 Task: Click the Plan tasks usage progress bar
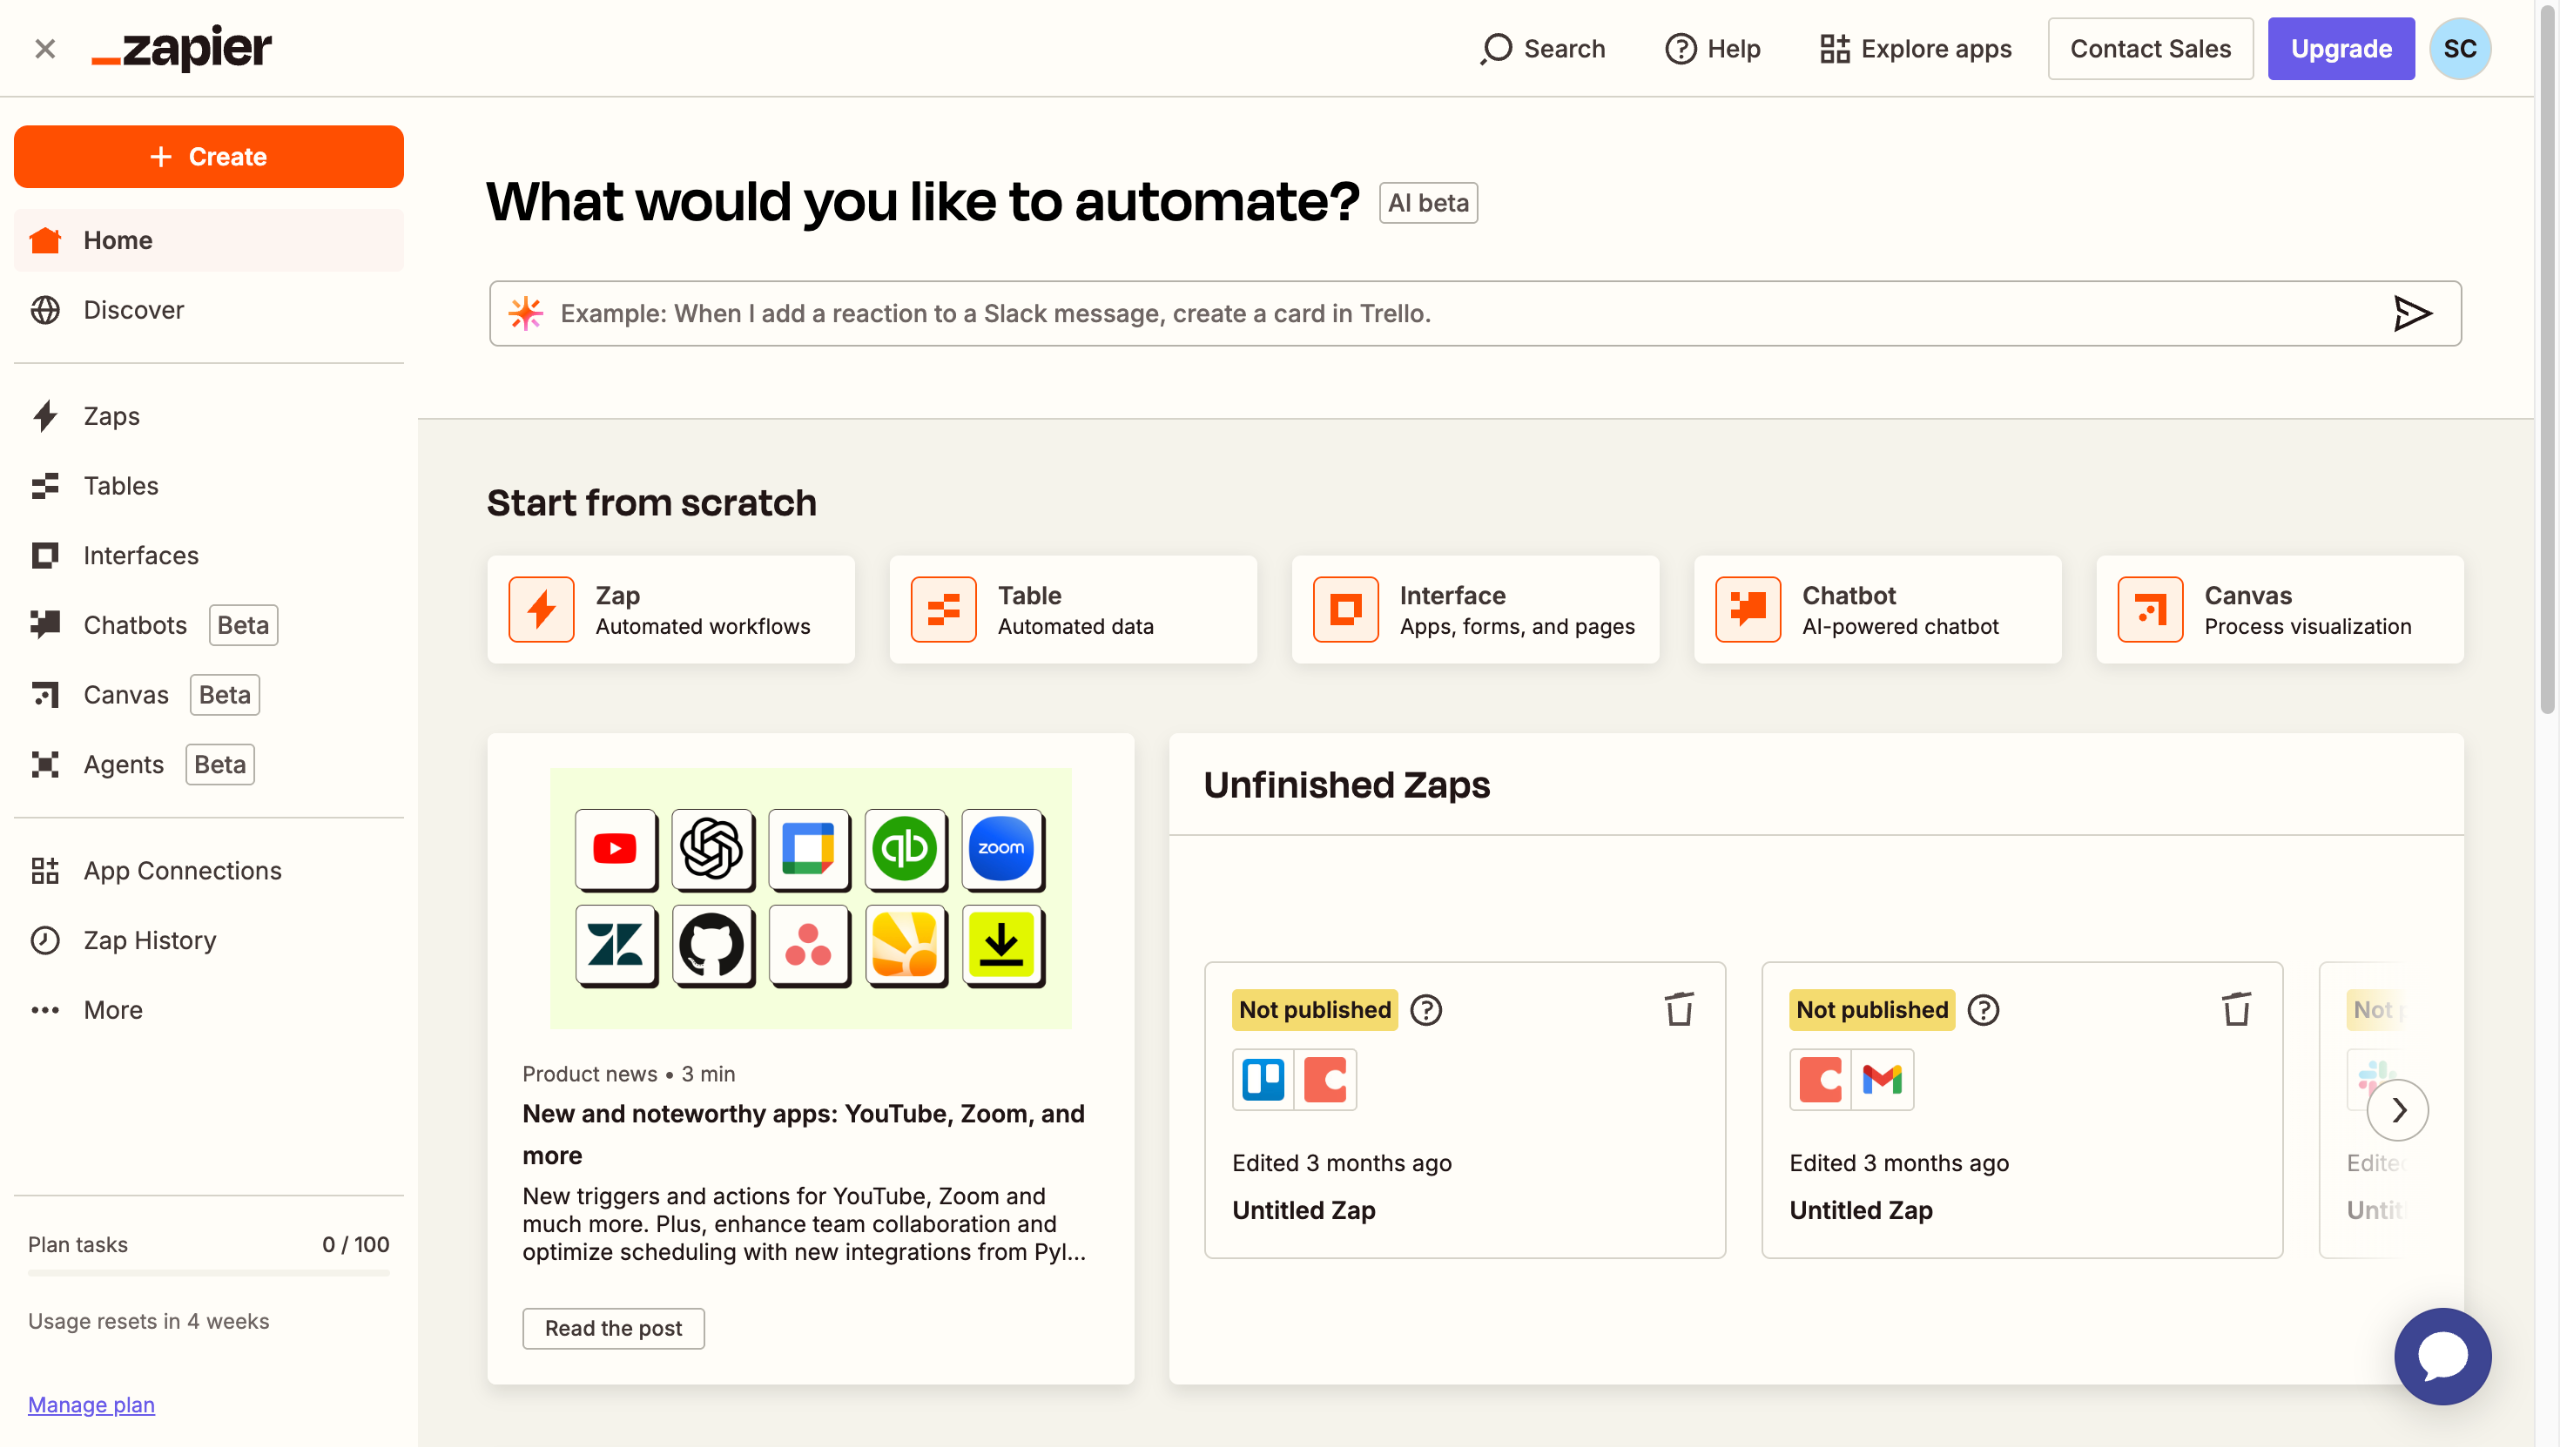(208, 1273)
